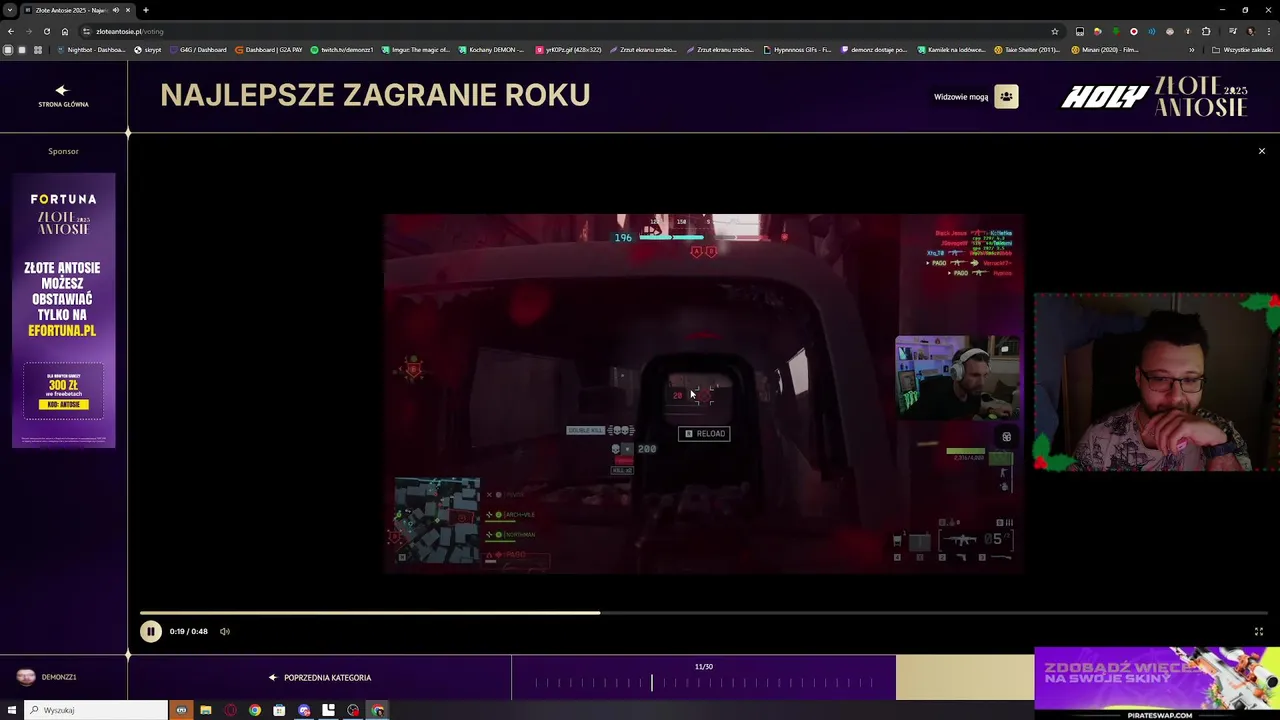Click the light golden next-category bar

(964, 678)
